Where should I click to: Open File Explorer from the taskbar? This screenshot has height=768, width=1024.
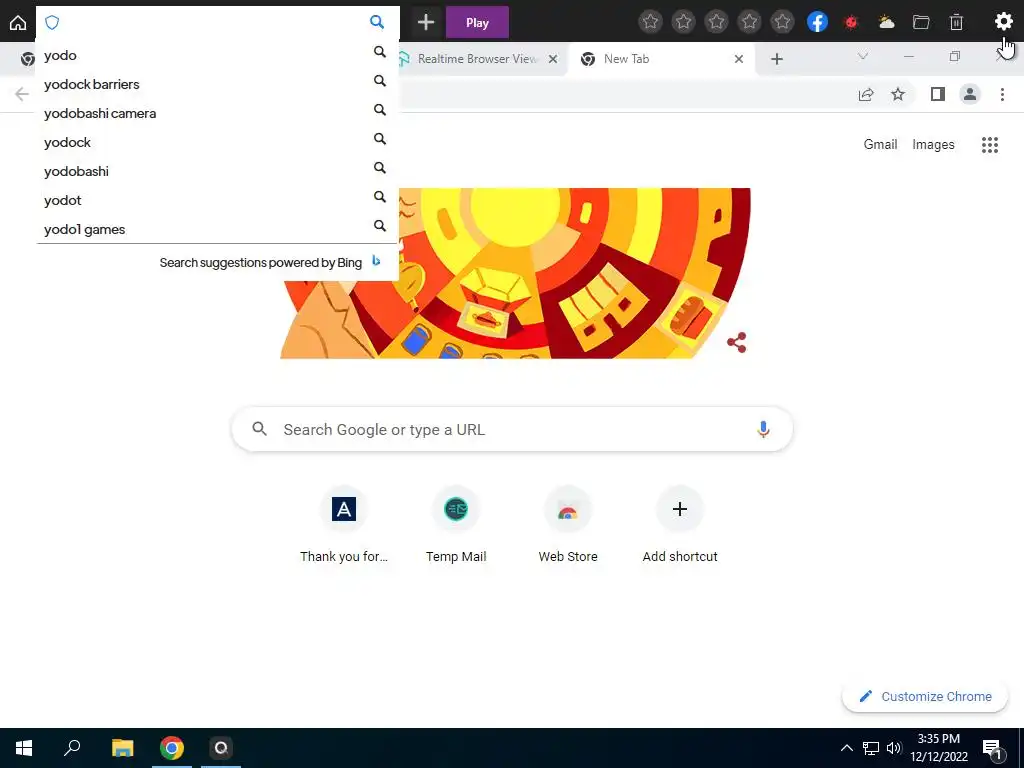[x=122, y=748]
